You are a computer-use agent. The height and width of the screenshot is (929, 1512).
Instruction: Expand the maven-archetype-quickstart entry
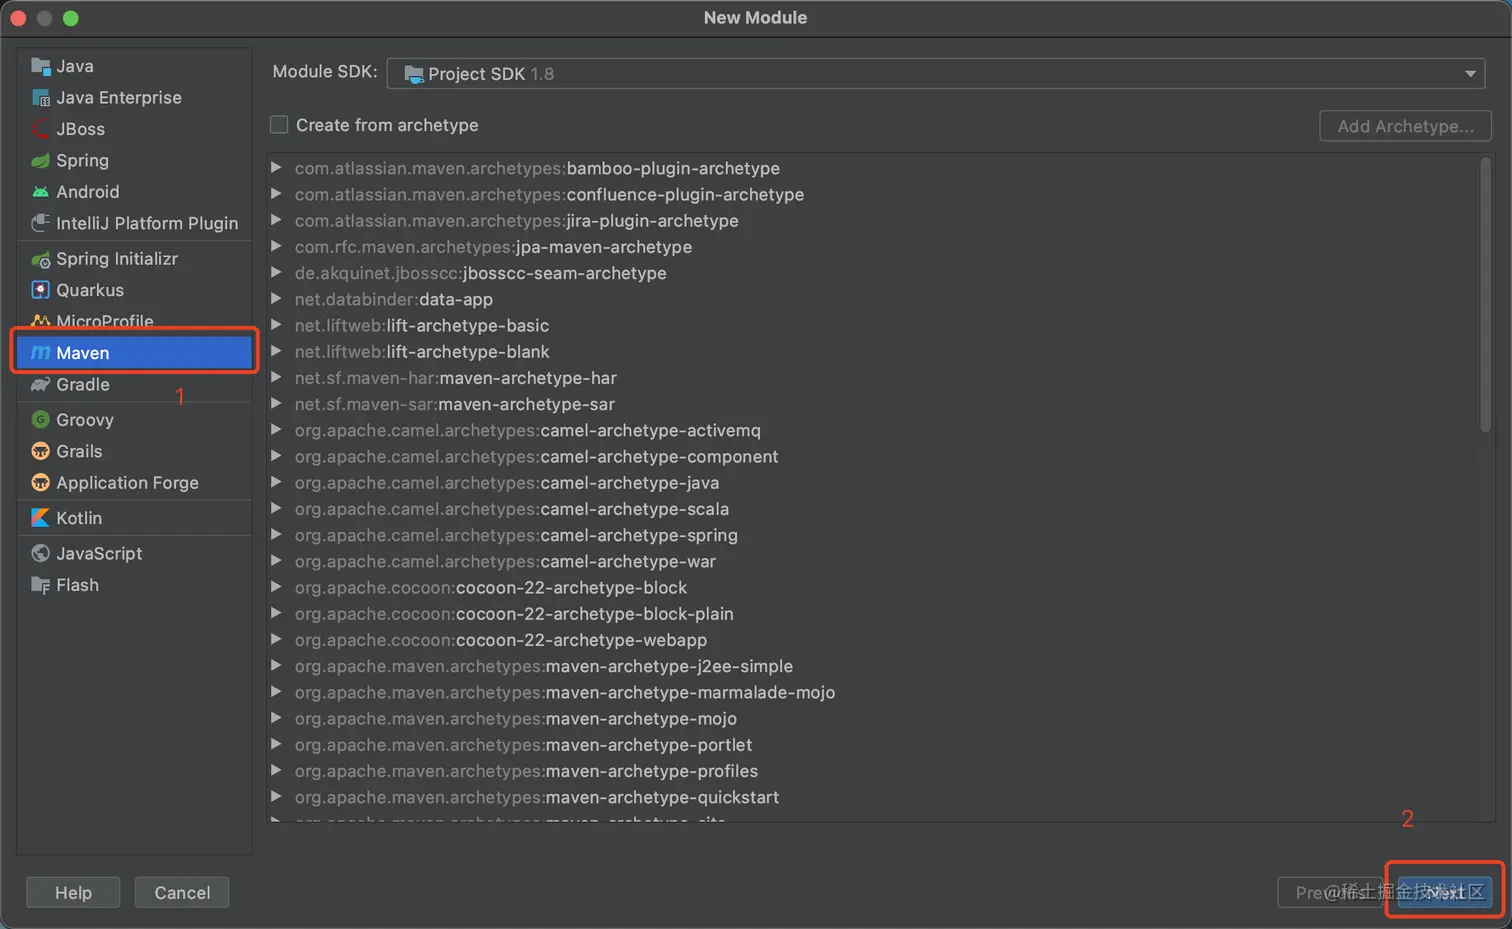click(x=276, y=797)
